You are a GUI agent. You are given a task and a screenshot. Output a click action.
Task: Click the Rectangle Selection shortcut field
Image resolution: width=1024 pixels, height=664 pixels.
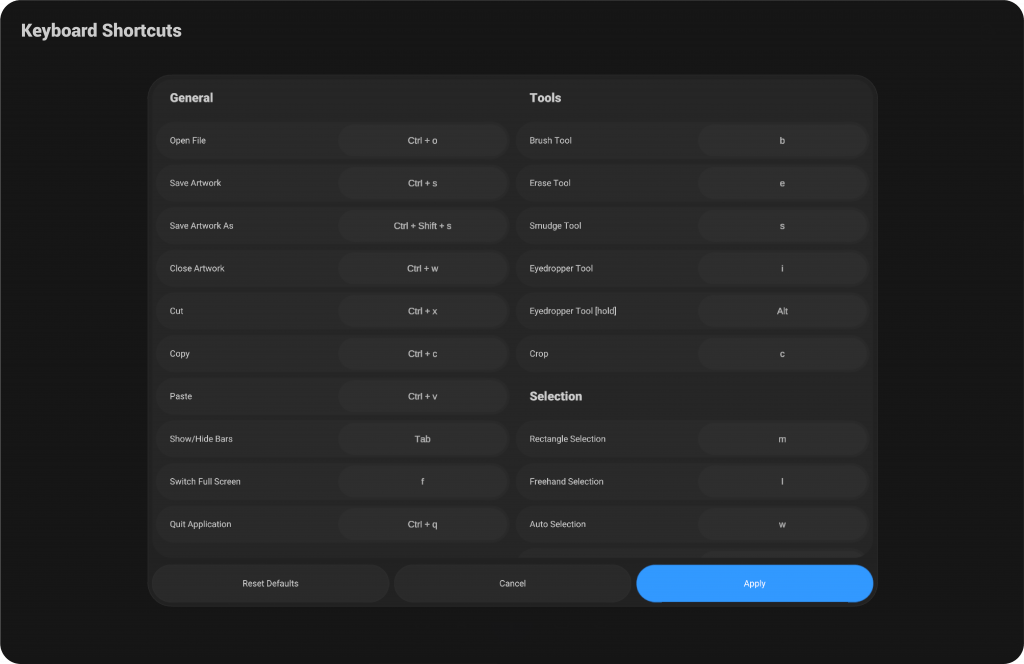(782, 439)
